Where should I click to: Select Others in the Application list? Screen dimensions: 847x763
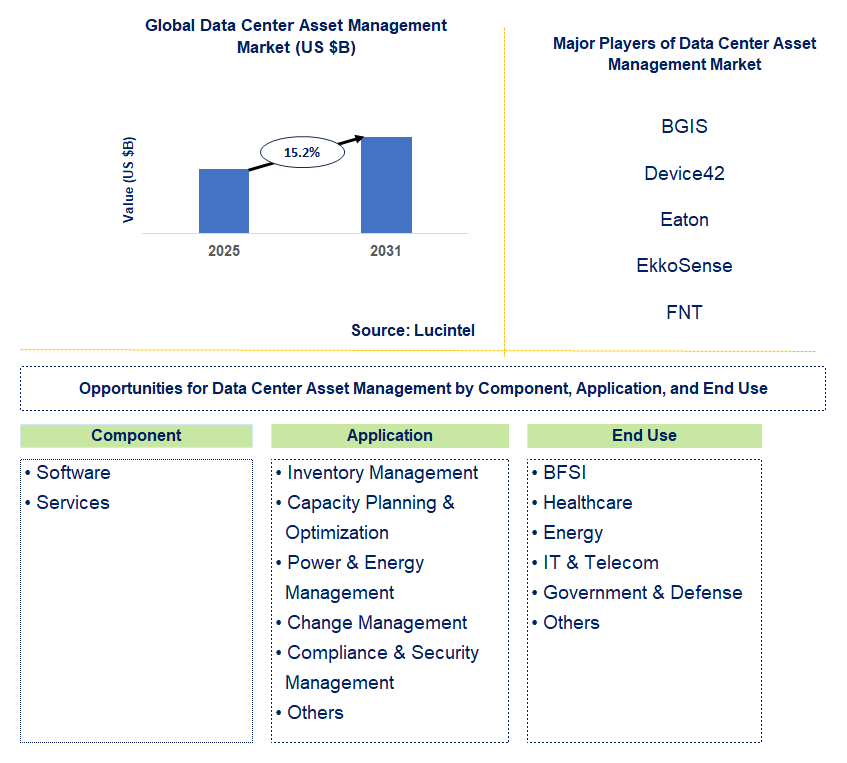(315, 713)
